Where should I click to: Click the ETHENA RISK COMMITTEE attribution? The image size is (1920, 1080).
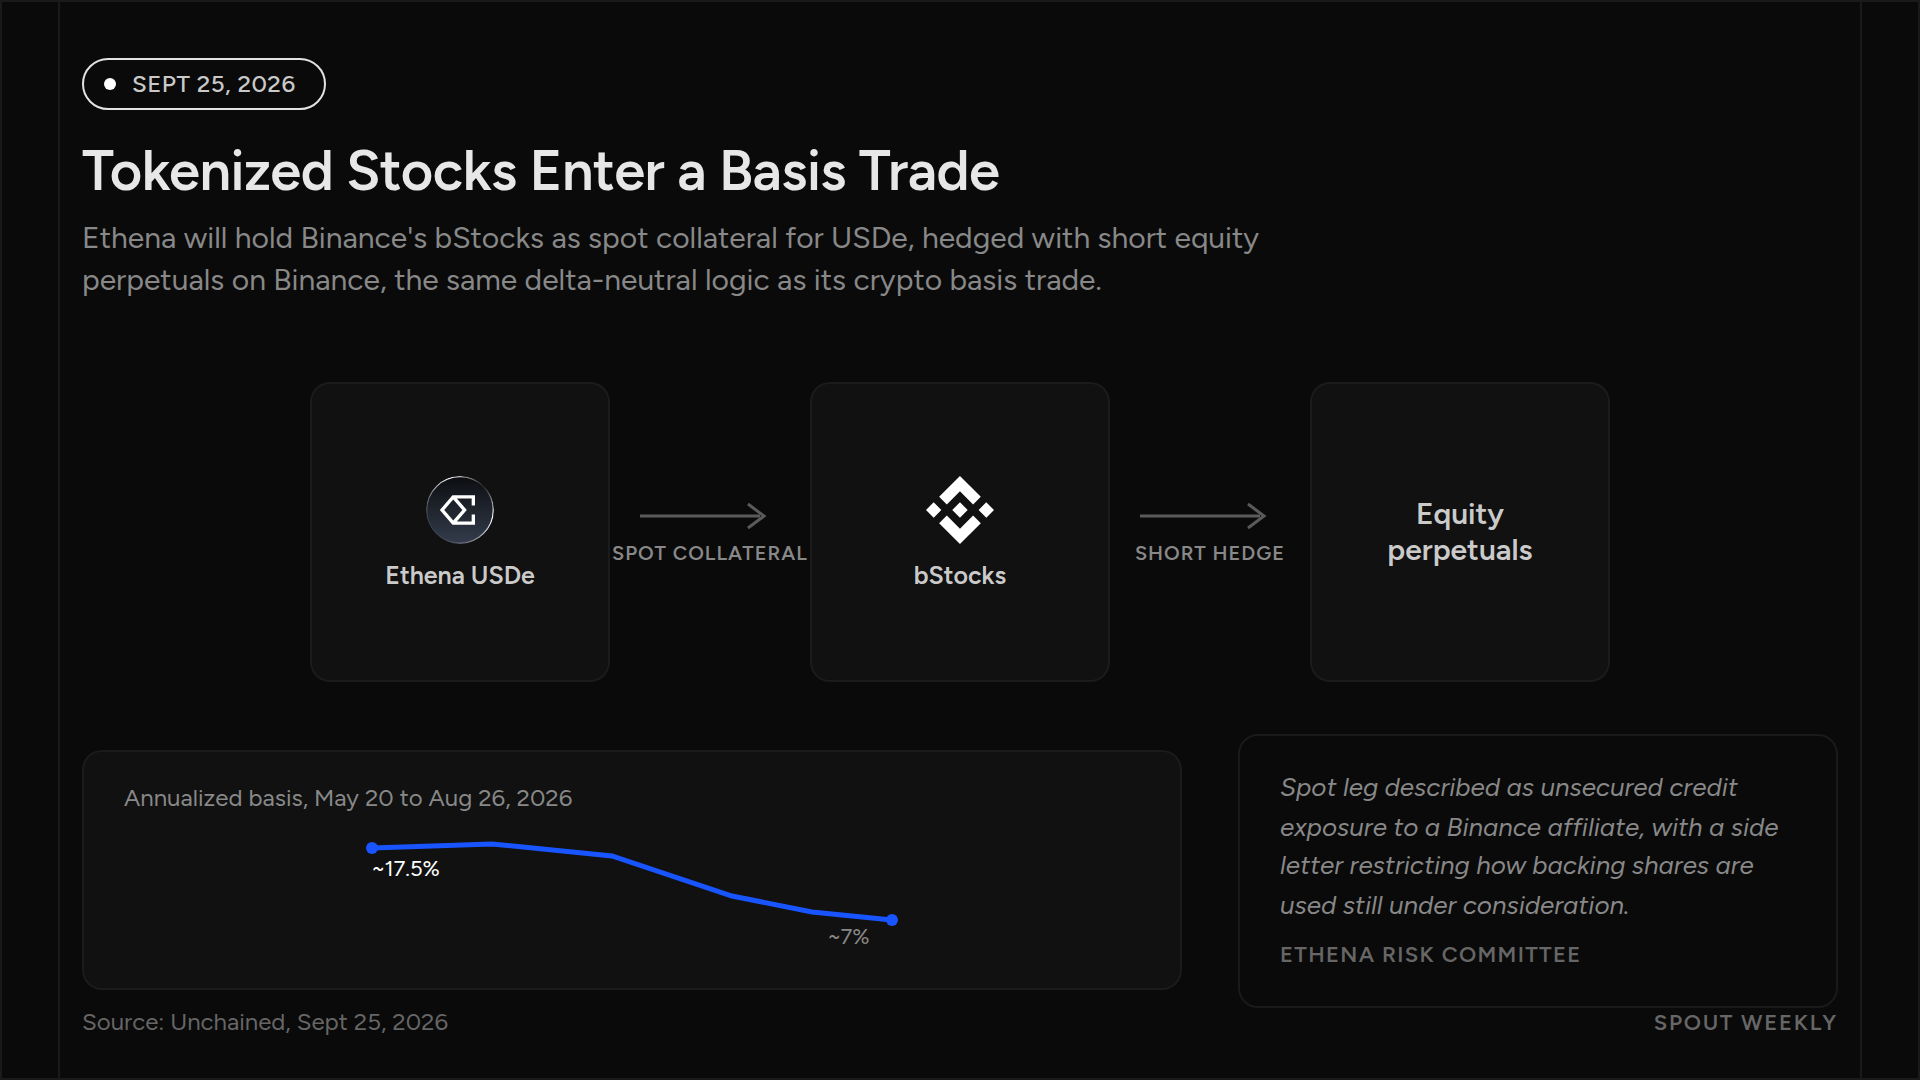click(1430, 955)
